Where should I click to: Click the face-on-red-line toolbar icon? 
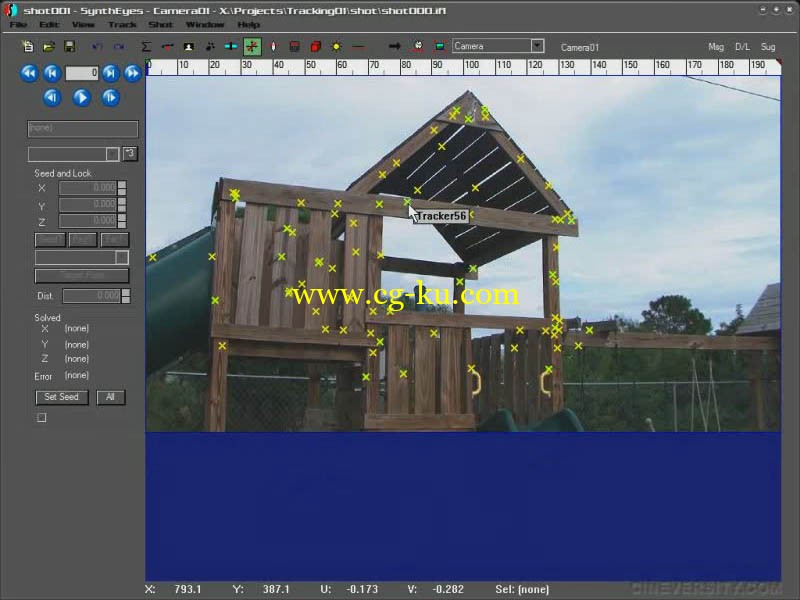[x=418, y=46]
